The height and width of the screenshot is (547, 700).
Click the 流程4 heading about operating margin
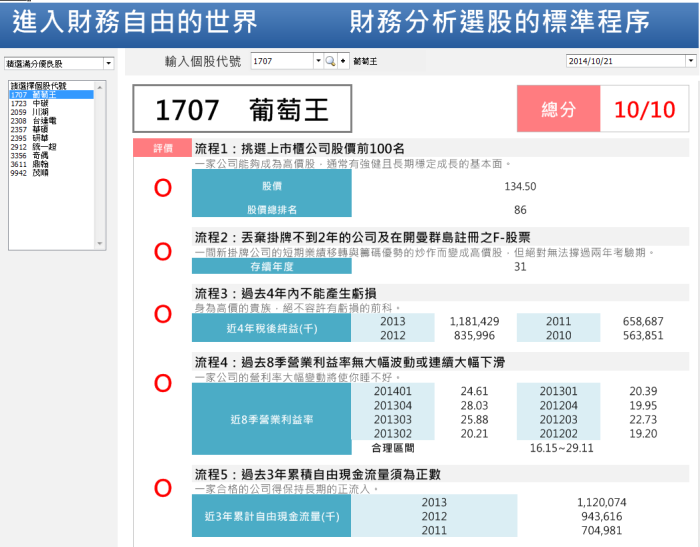[350, 362]
